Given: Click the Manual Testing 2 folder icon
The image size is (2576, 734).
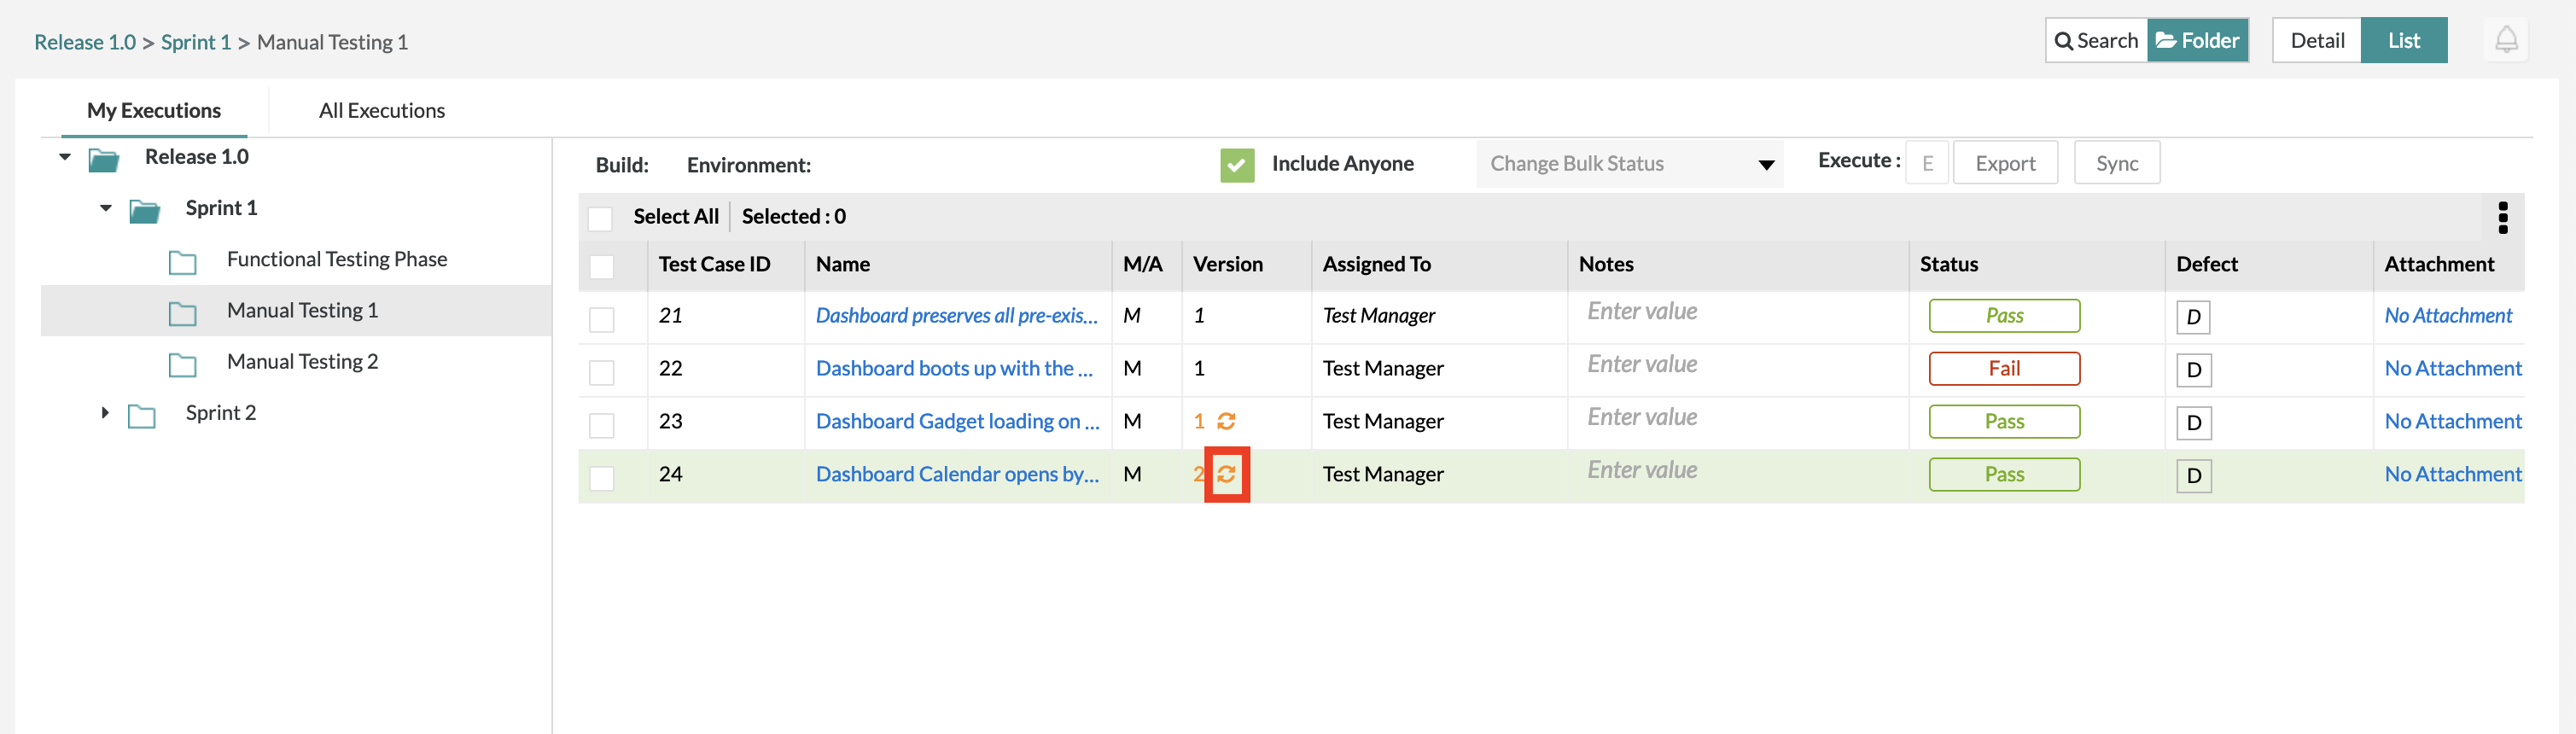Looking at the screenshot, I should click(x=182, y=364).
